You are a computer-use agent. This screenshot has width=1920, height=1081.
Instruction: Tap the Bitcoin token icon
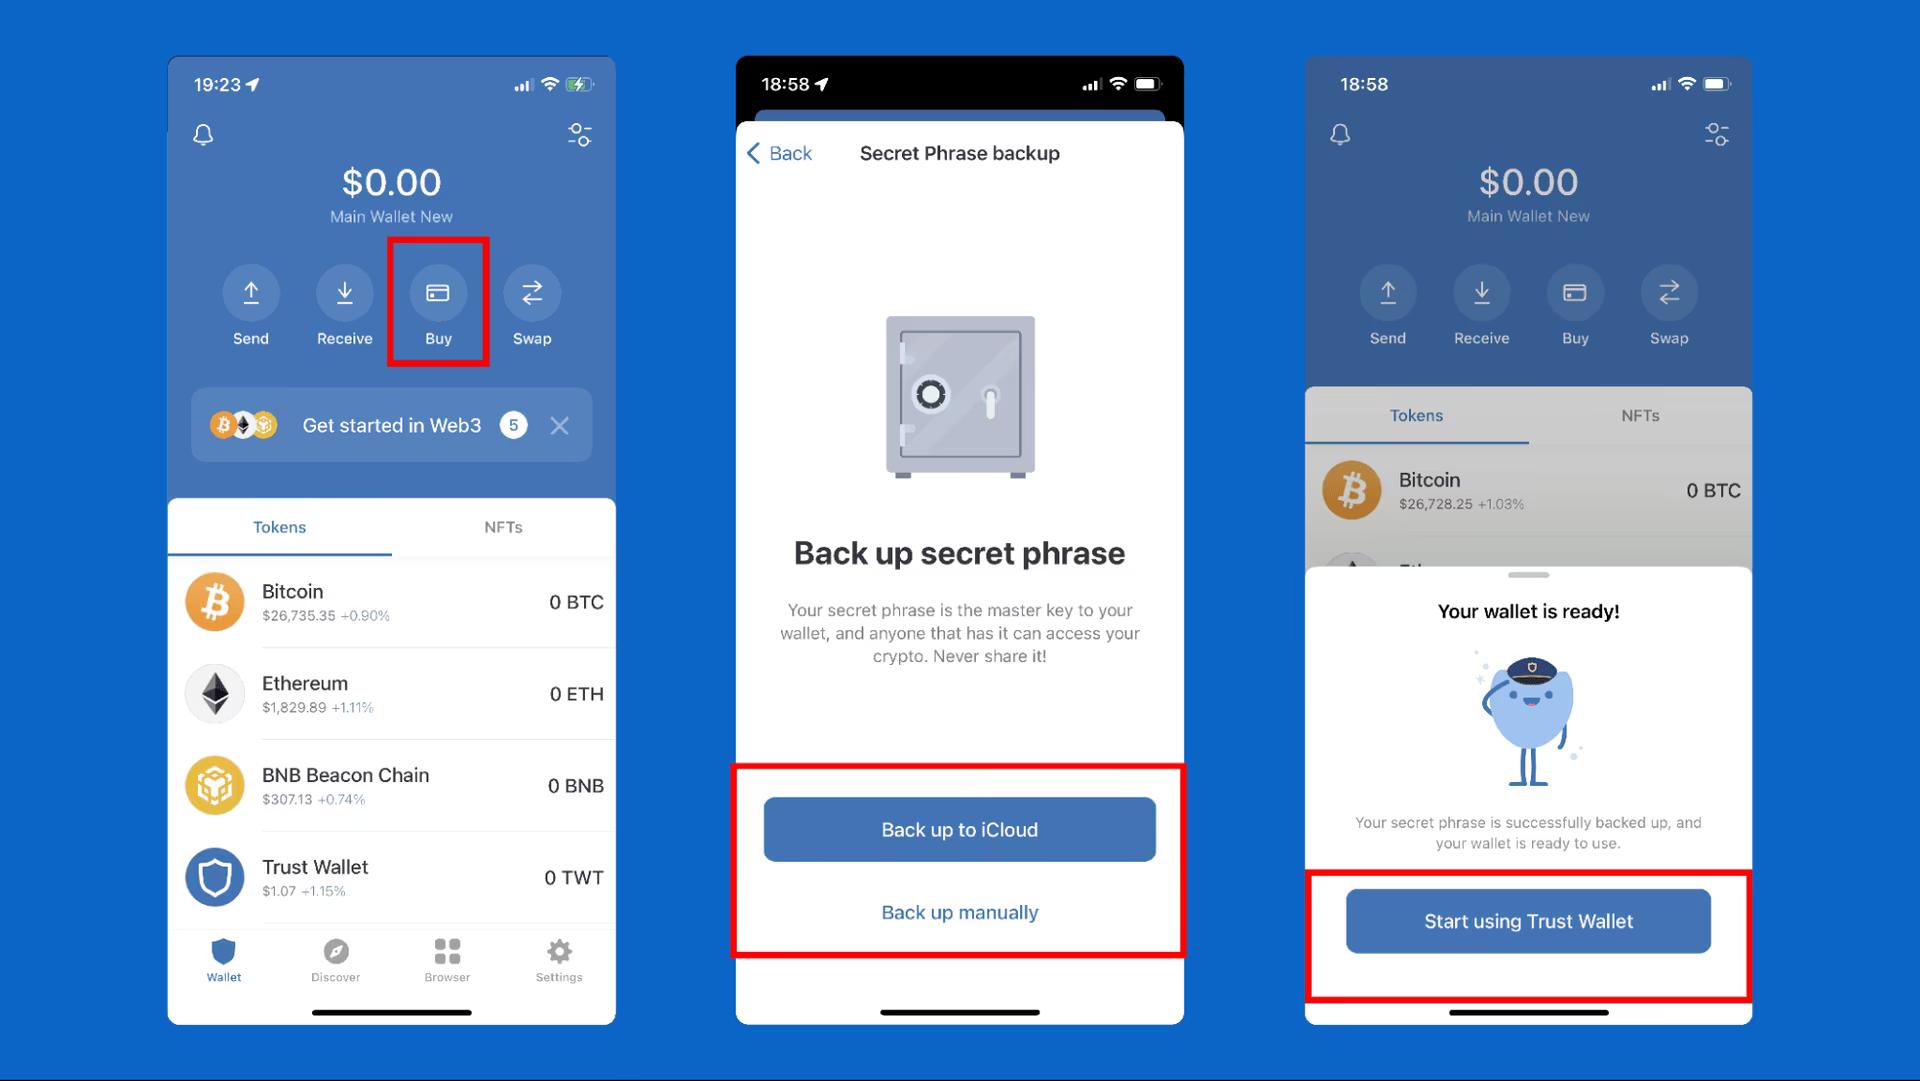(x=215, y=602)
